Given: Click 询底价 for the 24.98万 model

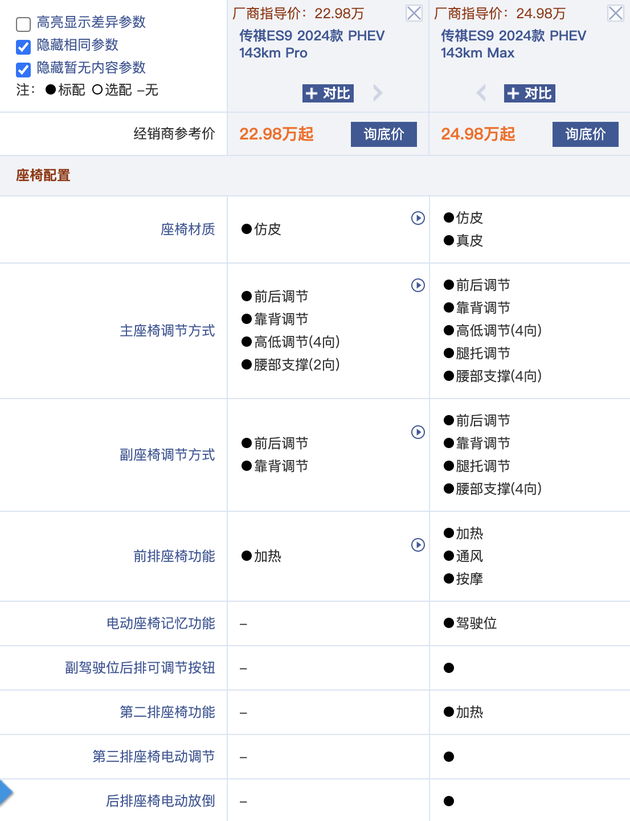Looking at the screenshot, I should [585, 134].
